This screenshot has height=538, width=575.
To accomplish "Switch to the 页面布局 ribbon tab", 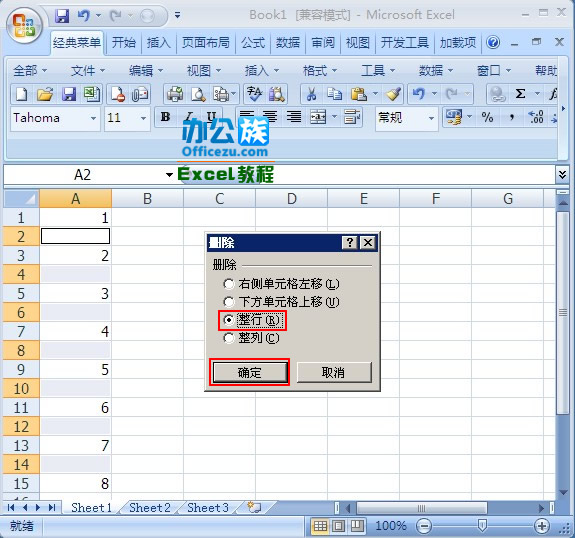I will [206, 43].
